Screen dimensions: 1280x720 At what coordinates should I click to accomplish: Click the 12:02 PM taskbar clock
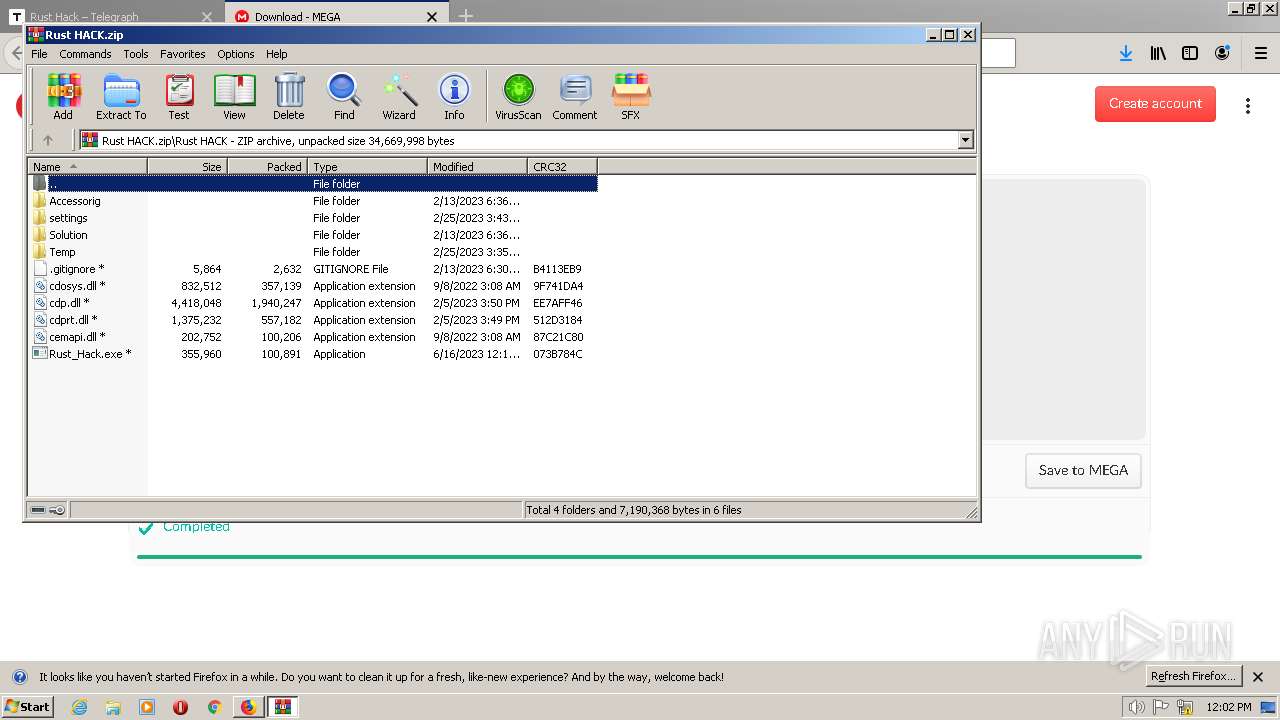[x=1229, y=707]
